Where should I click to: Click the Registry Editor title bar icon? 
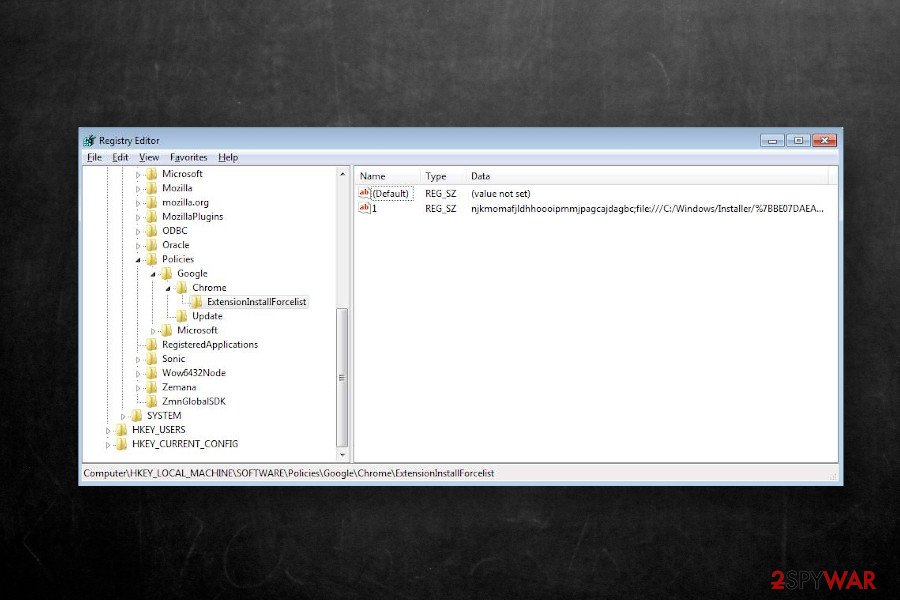point(90,141)
